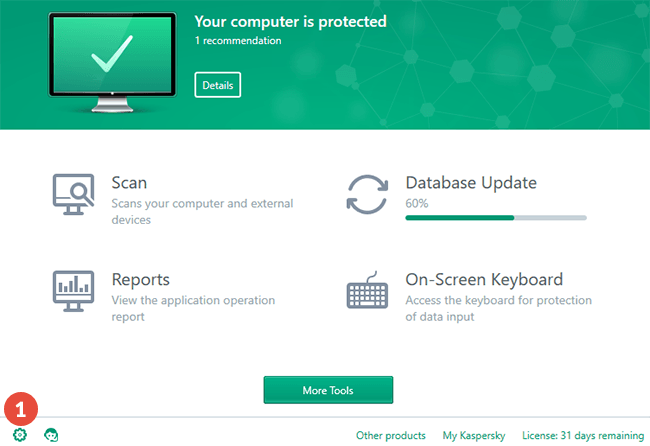Click the On-Screen Keyboard heading

coord(484,280)
